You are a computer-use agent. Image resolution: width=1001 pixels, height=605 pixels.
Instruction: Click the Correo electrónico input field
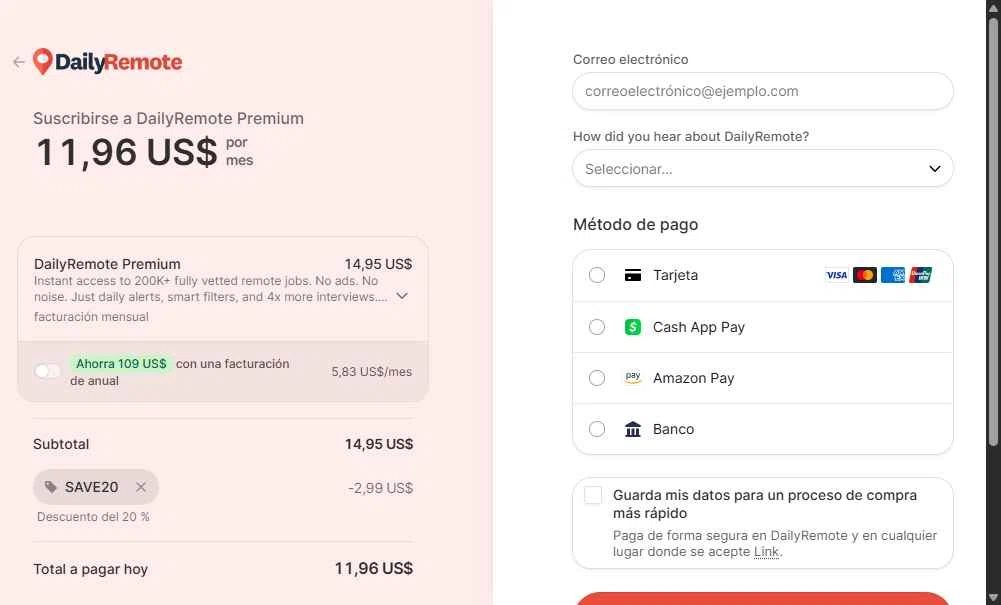click(x=763, y=91)
